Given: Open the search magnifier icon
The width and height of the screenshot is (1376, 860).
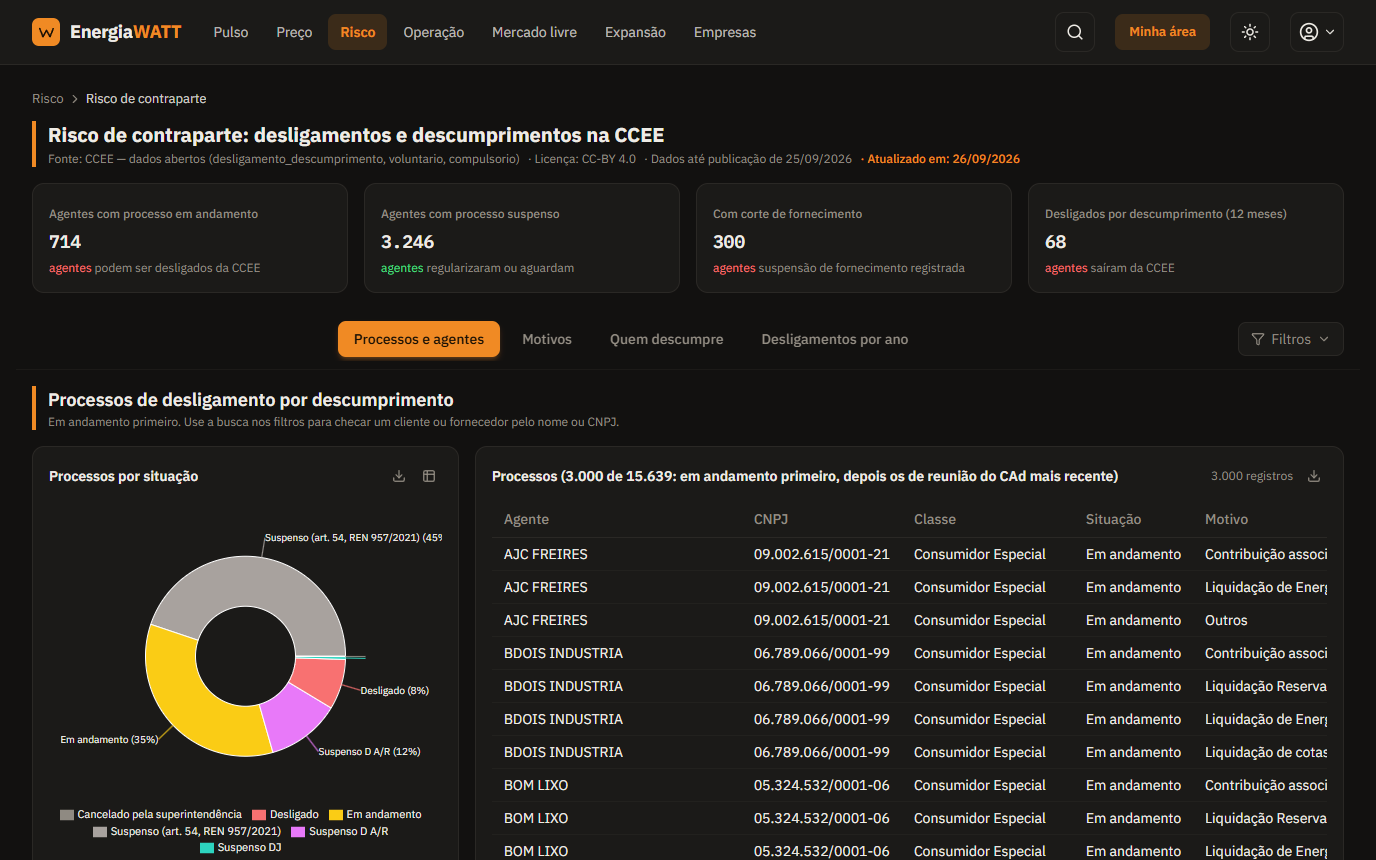Looking at the screenshot, I should coord(1075,32).
